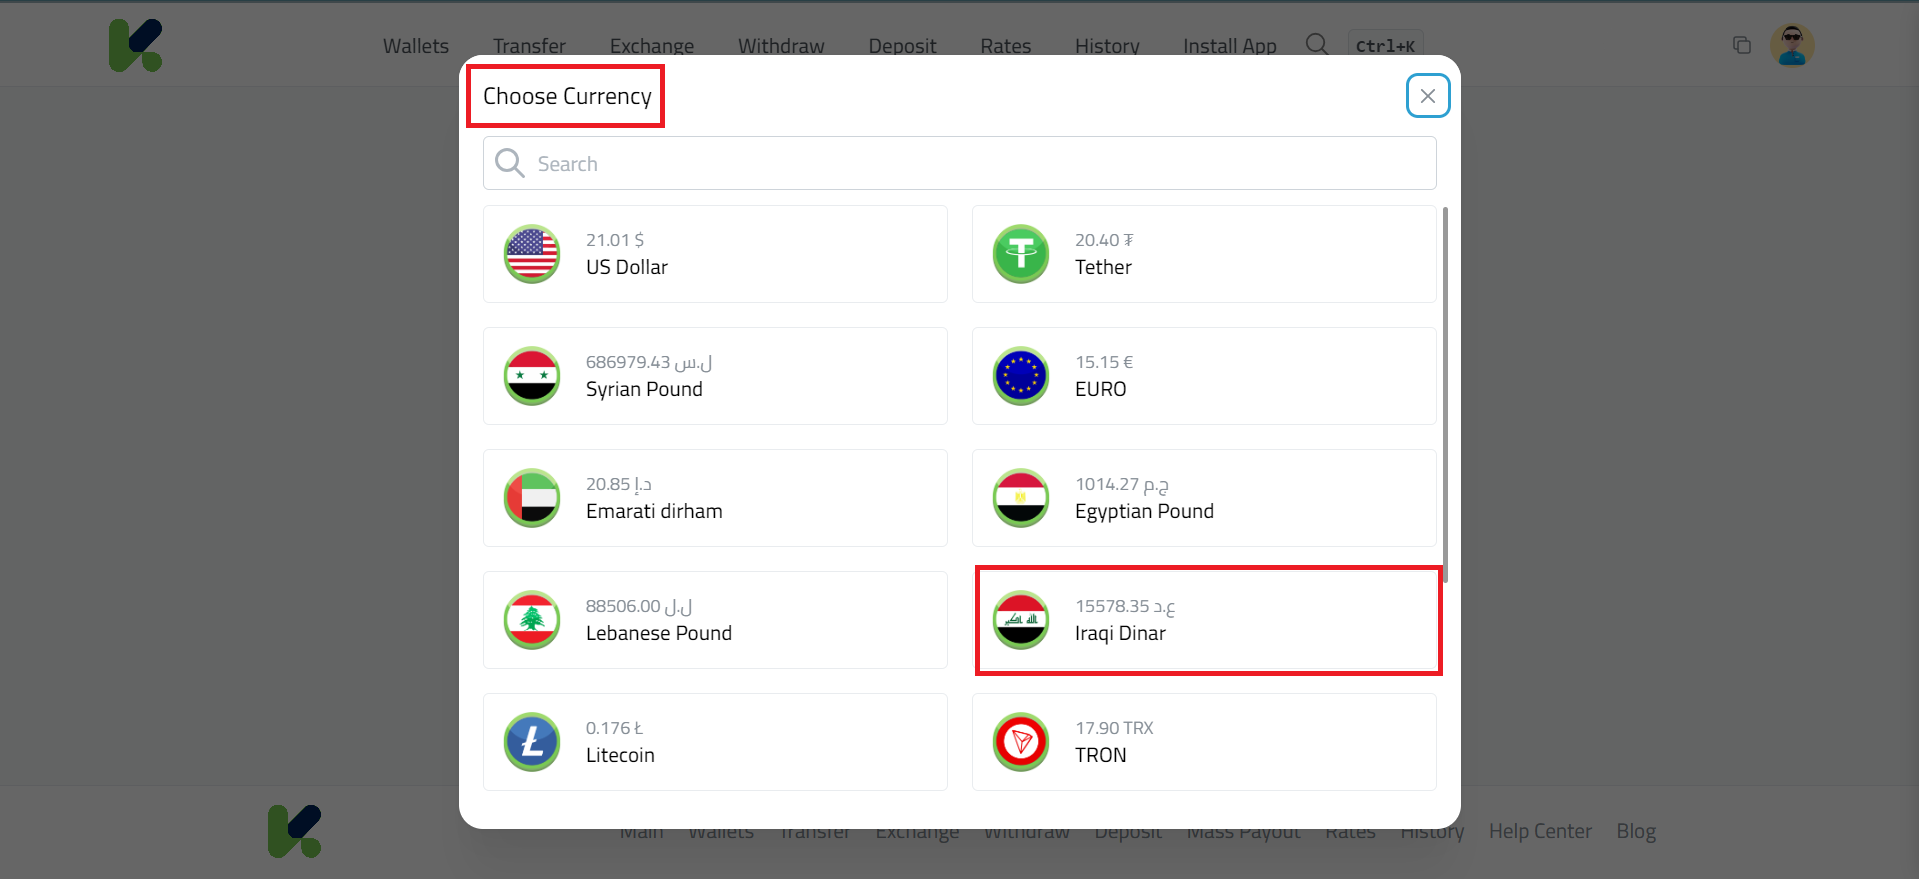Click the EURO flag icon
1919x879 pixels.
[x=1021, y=376]
